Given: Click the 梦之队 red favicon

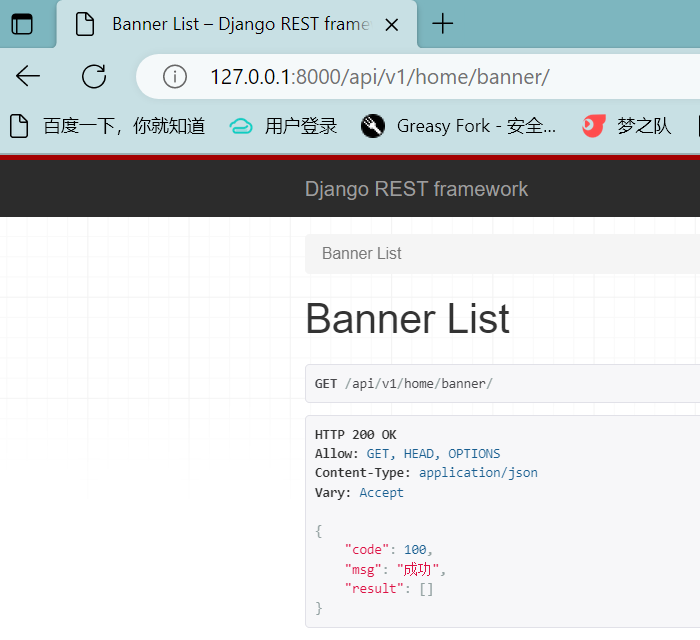Looking at the screenshot, I should 594,126.
